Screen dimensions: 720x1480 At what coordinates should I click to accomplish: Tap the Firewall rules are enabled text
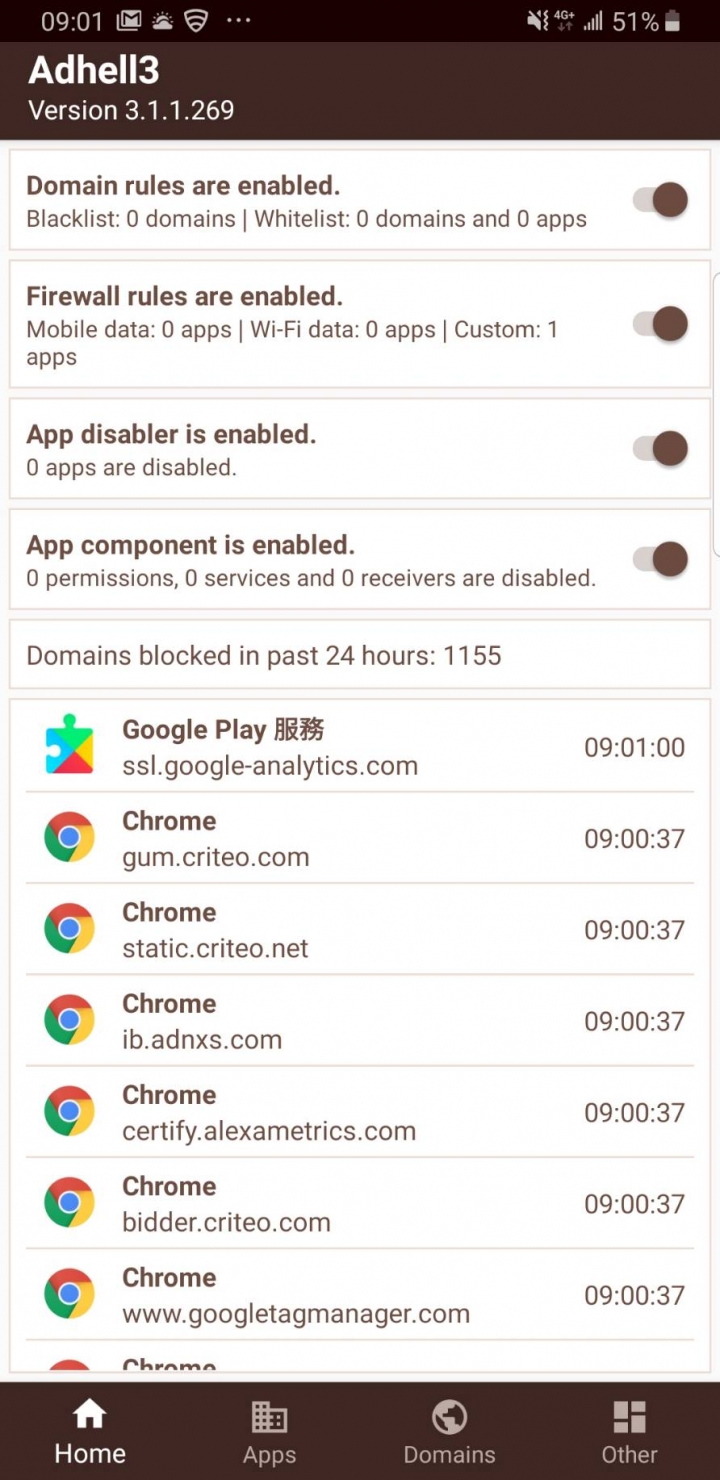184,296
